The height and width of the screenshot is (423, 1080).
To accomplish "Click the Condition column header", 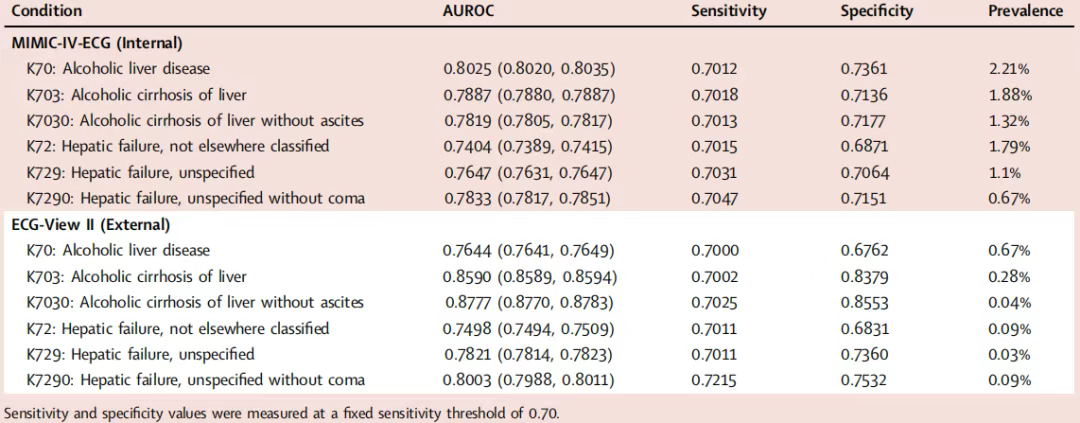I will click(x=46, y=12).
